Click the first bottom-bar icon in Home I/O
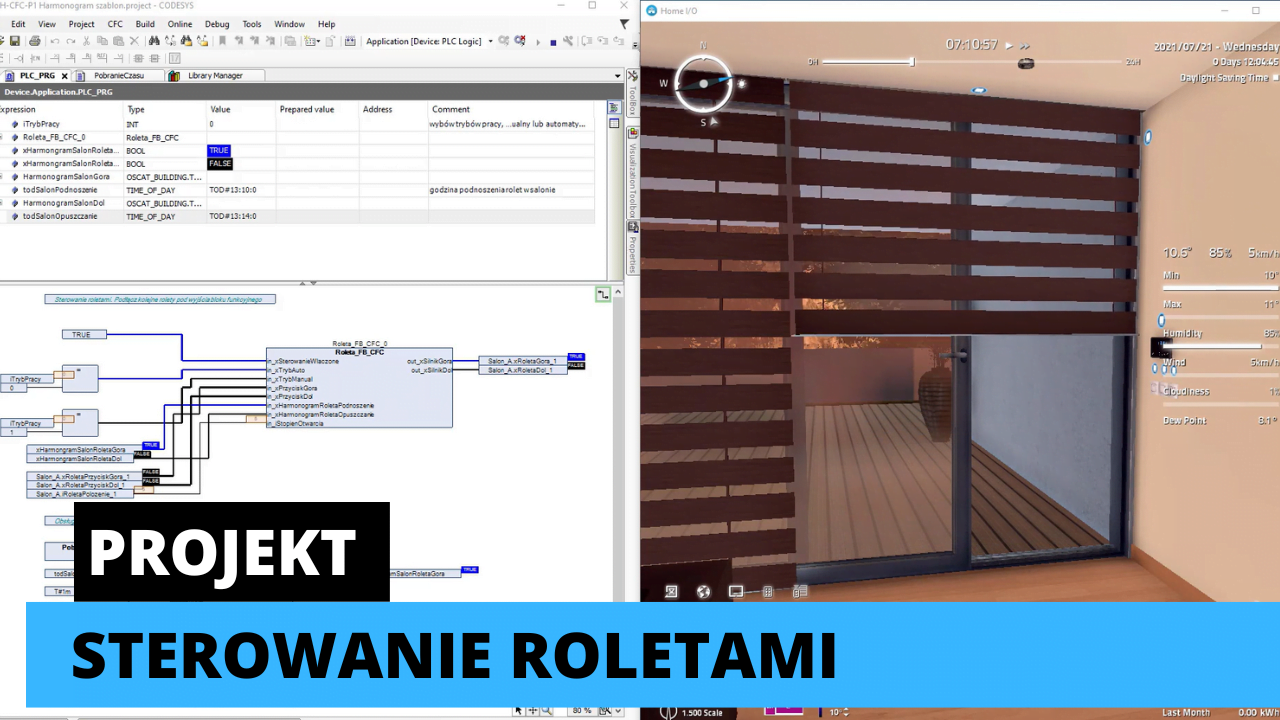 tap(671, 592)
